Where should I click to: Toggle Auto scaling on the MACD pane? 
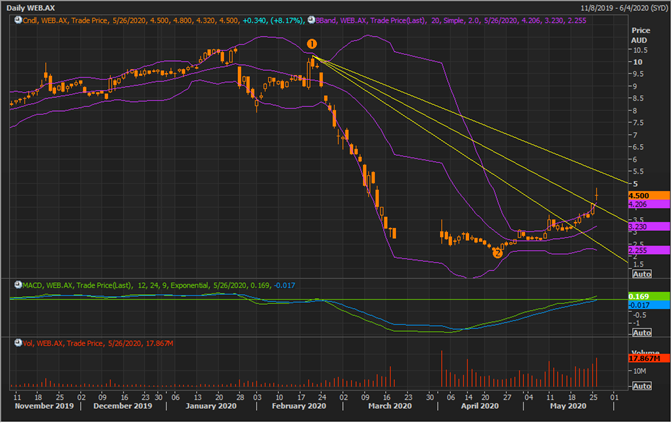pos(642,333)
